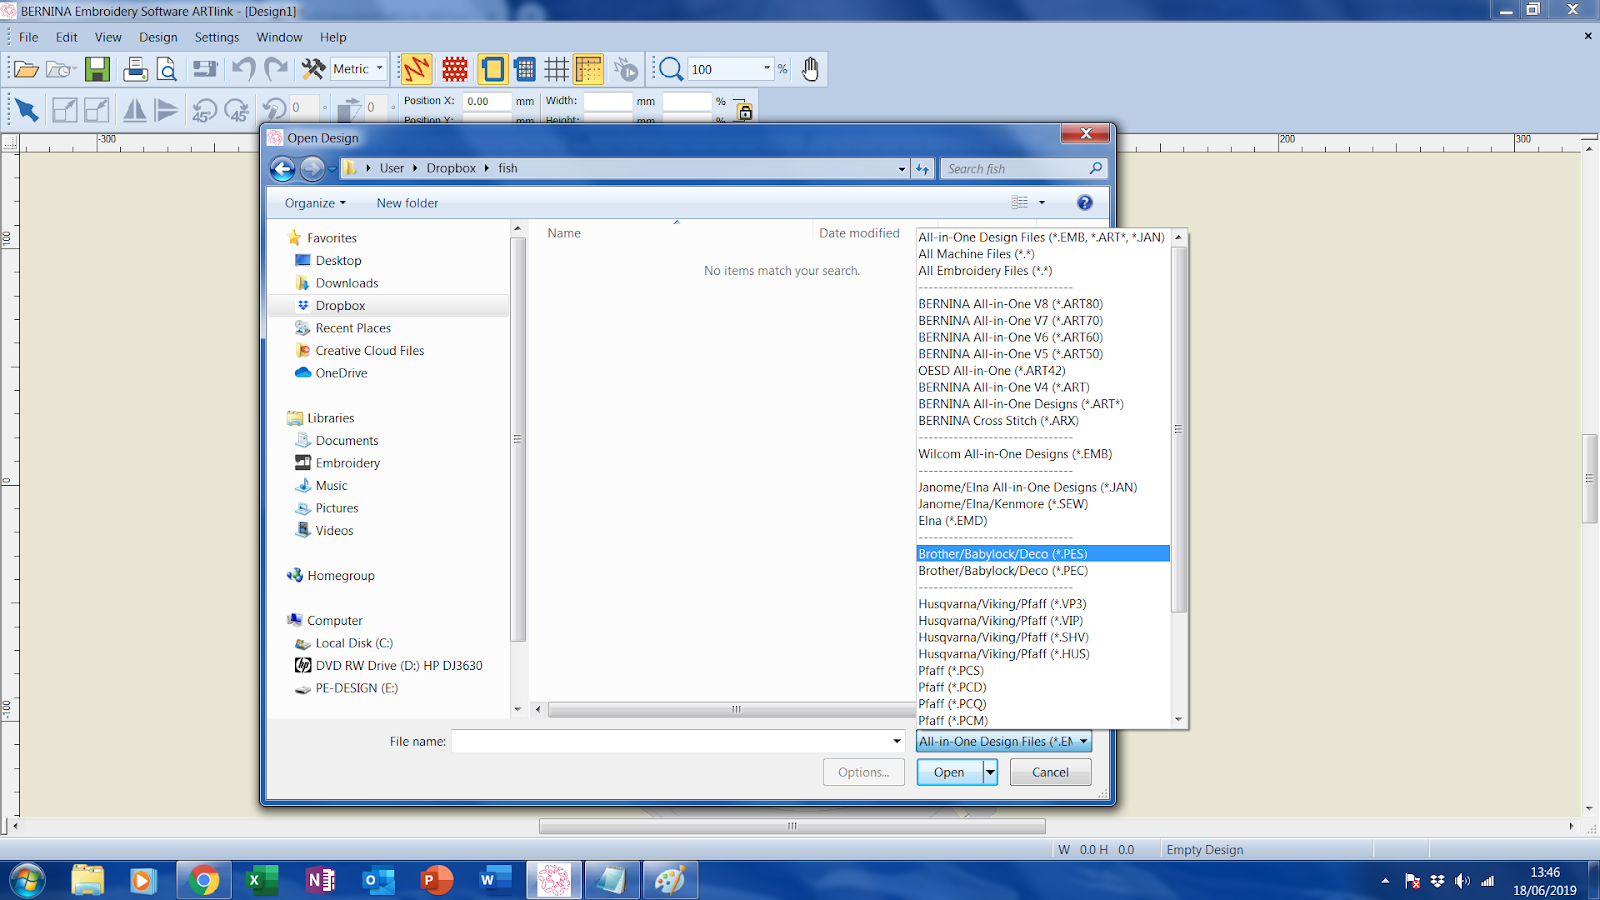Sort files by the Date modified column header
The image size is (1600, 900).
[859, 233]
